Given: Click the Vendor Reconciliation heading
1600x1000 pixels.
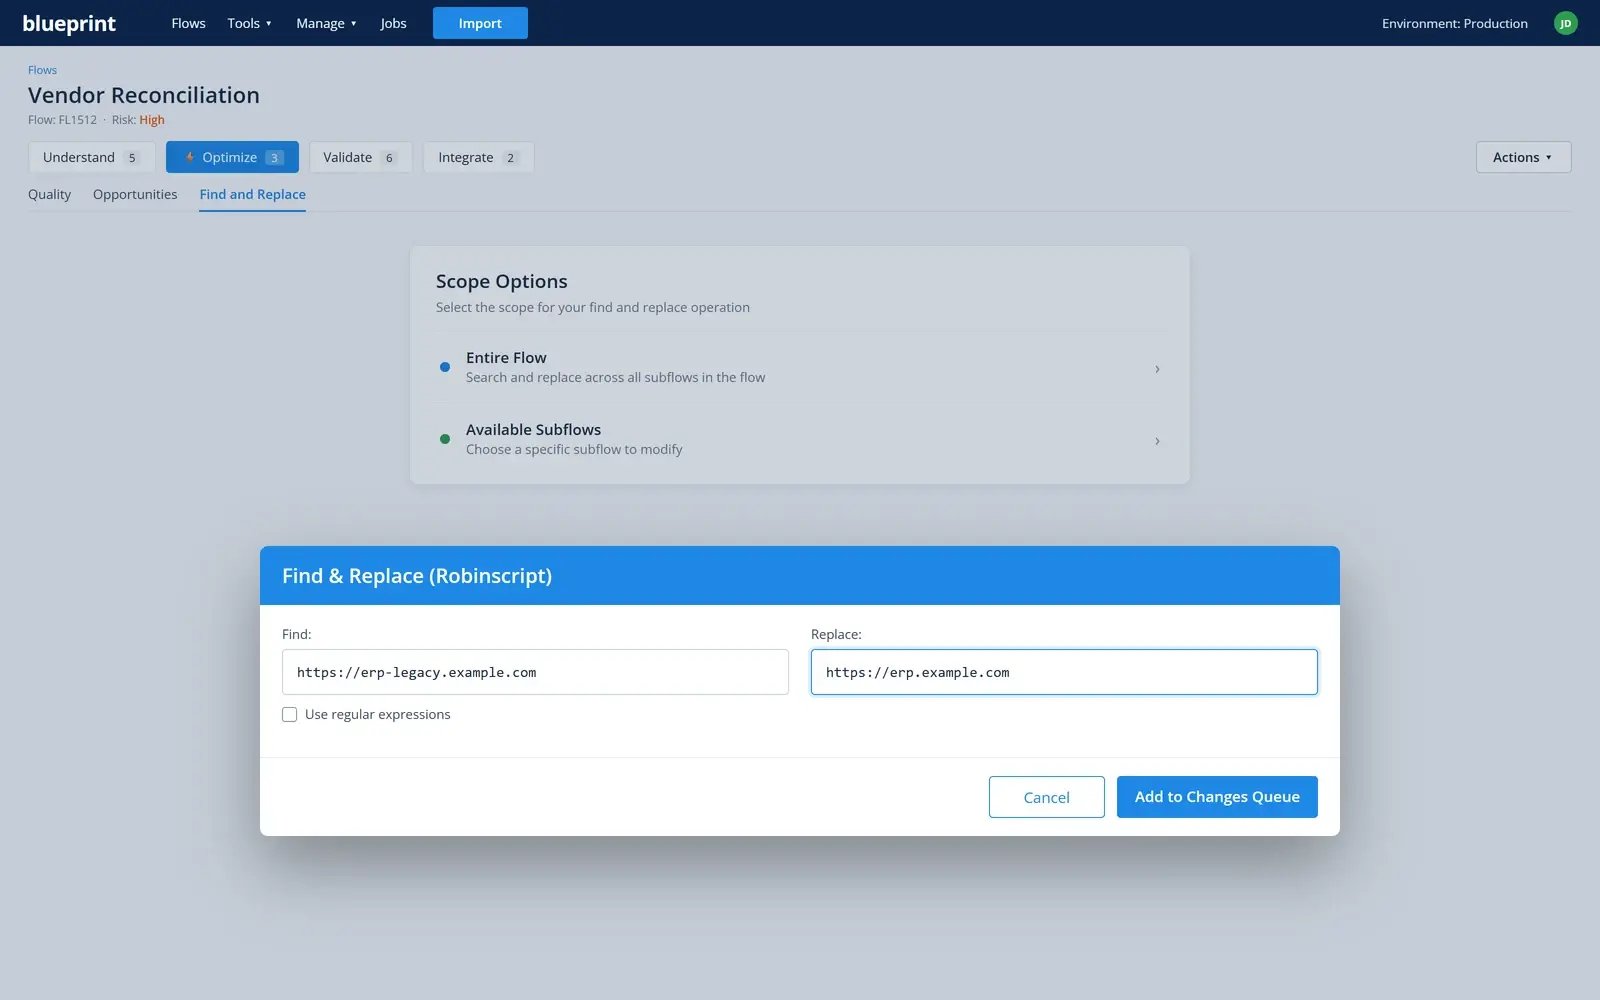Looking at the screenshot, I should pos(144,95).
